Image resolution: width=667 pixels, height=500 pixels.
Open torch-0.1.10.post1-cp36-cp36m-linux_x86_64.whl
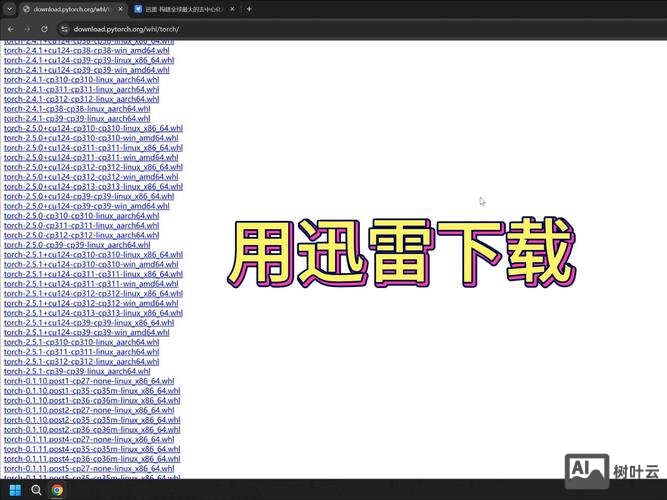click(92, 400)
